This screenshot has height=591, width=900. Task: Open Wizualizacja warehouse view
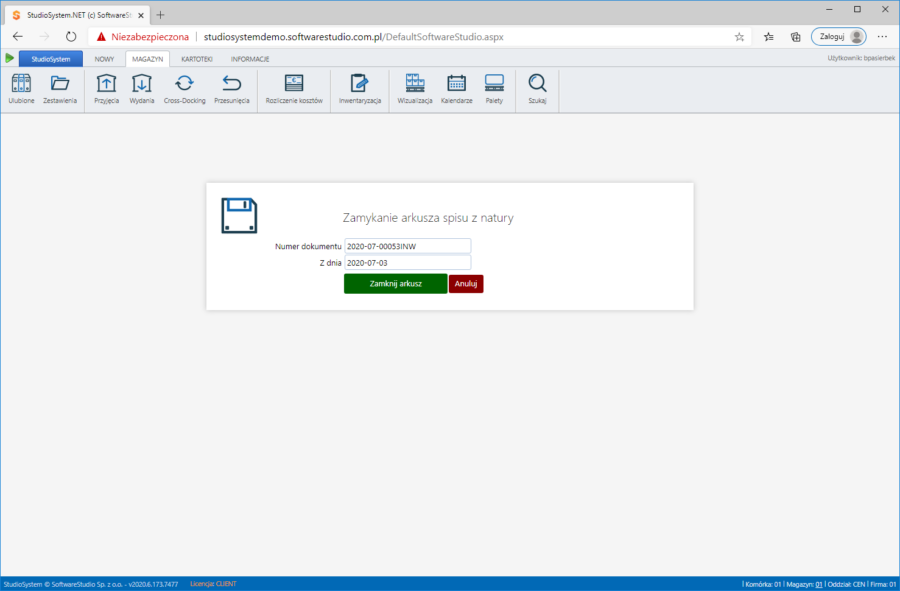point(415,89)
